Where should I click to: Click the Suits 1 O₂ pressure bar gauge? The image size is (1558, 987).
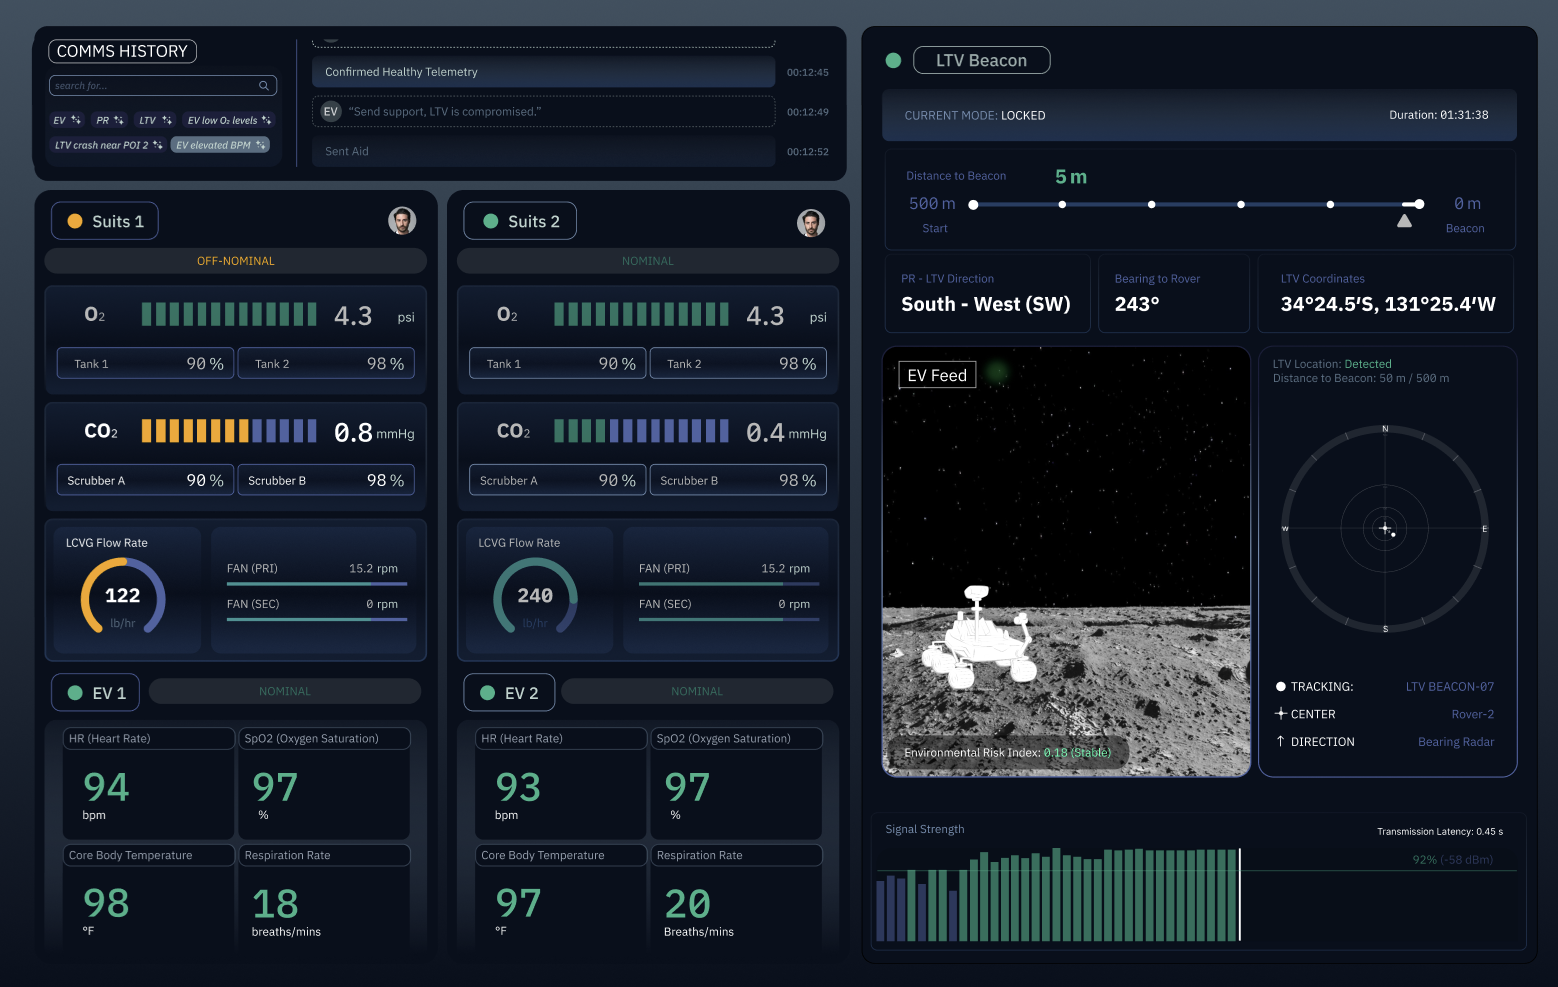click(x=229, y=314)
